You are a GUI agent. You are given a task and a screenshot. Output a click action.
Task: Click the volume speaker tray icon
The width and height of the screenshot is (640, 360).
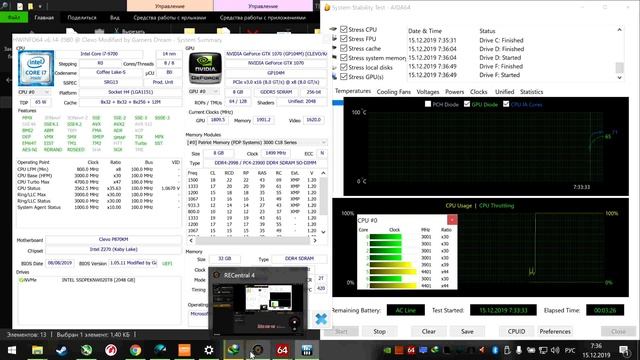click(x=555, y=350)
